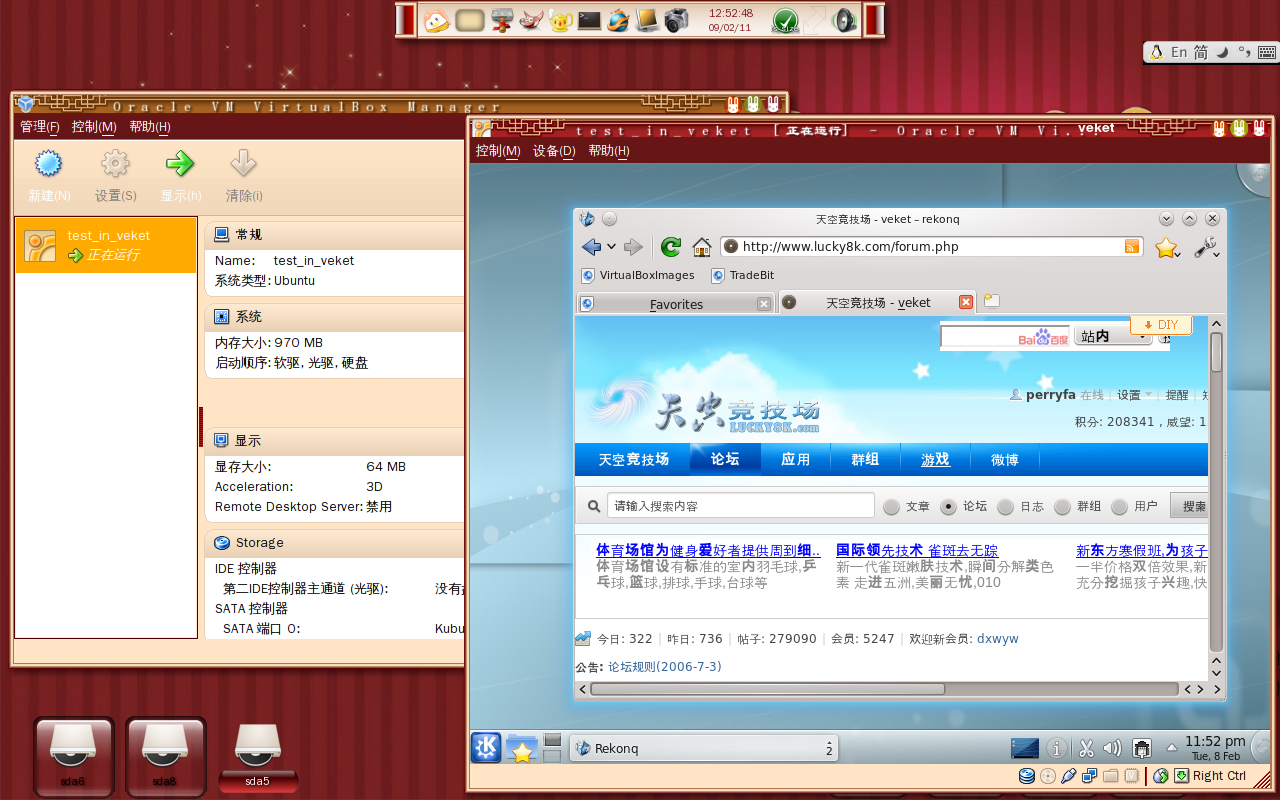Select the 游戏 navigation tab
This screenshot has width=1280, height=800.
(x=936, y=460)
